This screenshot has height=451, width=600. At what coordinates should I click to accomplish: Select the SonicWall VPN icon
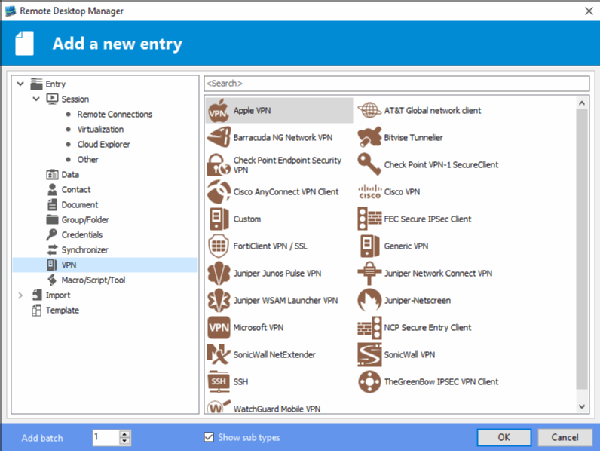[369, 355]
